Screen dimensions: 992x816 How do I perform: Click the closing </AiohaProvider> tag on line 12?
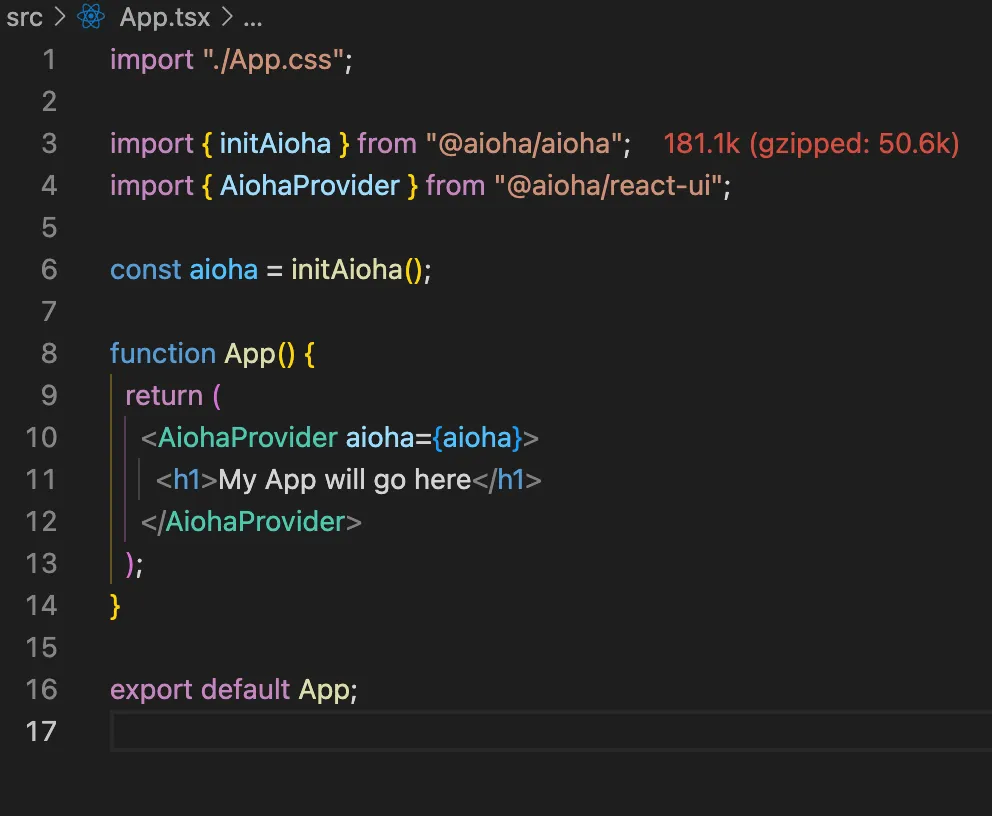pyautogui.click(x=251, y=522)
